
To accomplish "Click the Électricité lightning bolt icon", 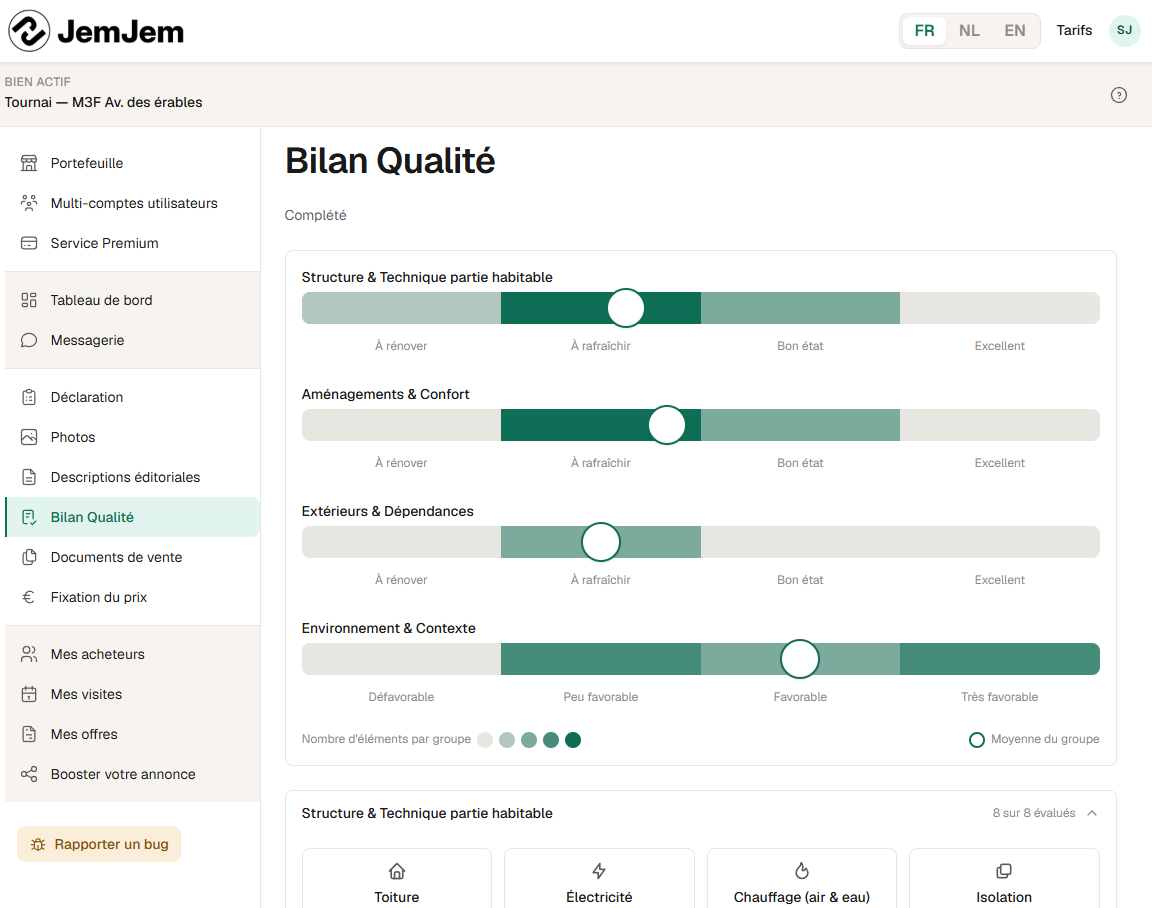I will click(599, 871).
